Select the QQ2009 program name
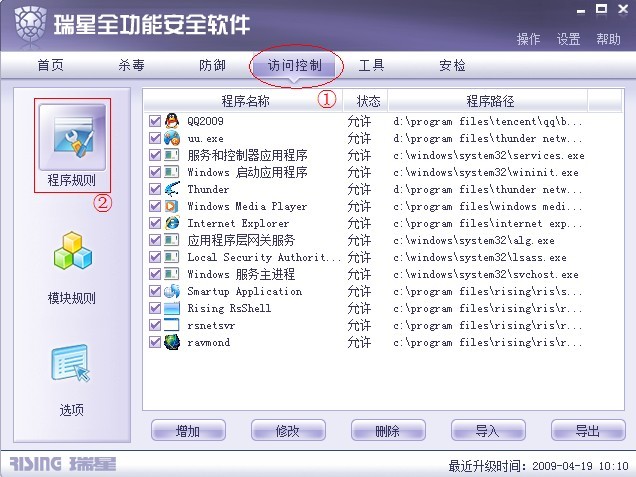 tap(205, 121)
